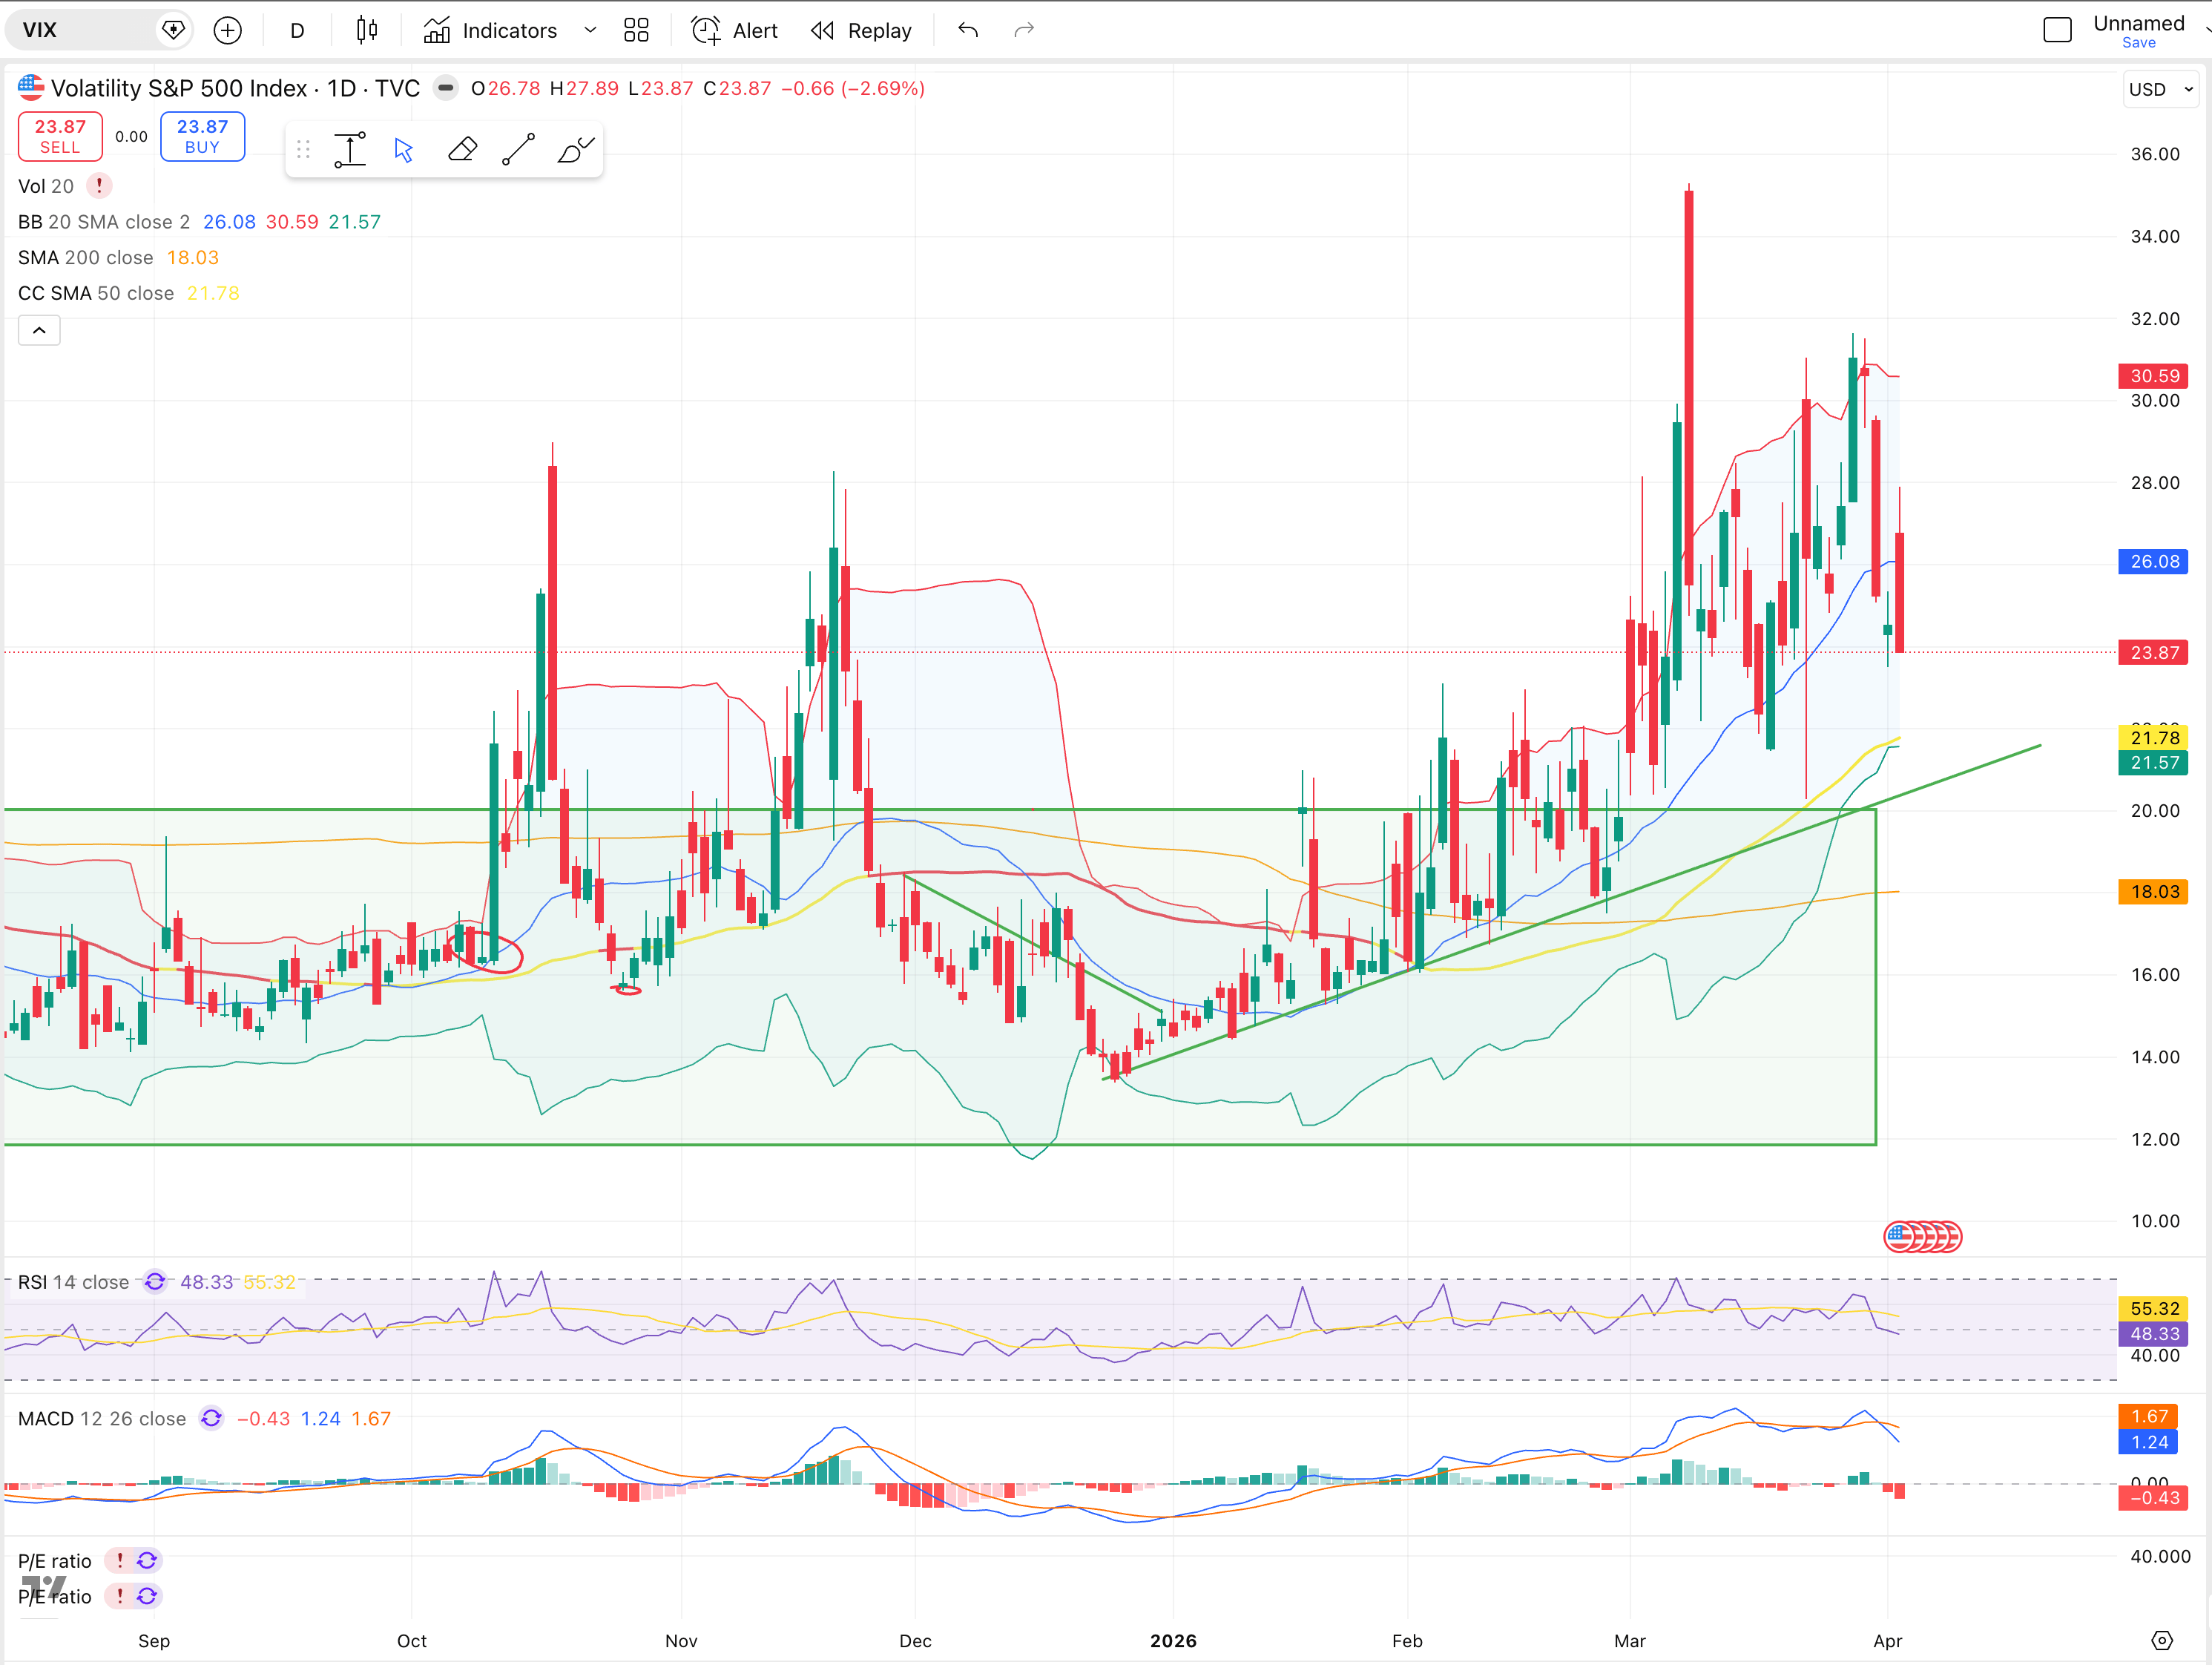Expand the Indicators favorites dropdown arrow
This screenshot has height=1665, width=2212.
click(x=590, y=30)
